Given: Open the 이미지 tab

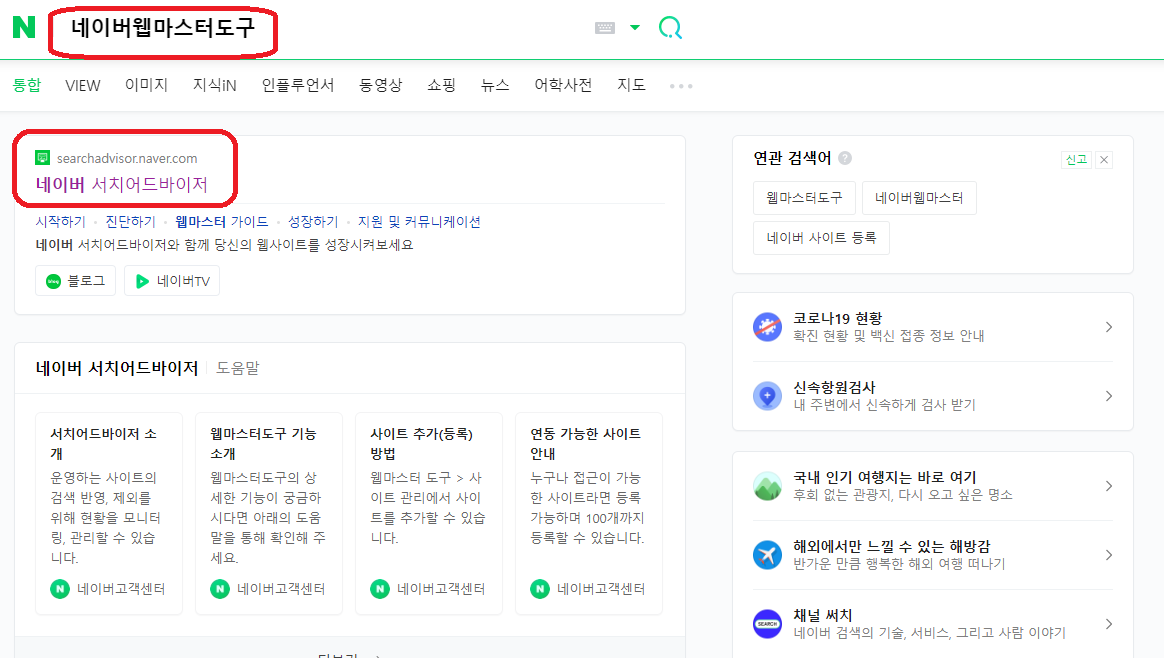Looking at the screenshot, I should [146, 85].
